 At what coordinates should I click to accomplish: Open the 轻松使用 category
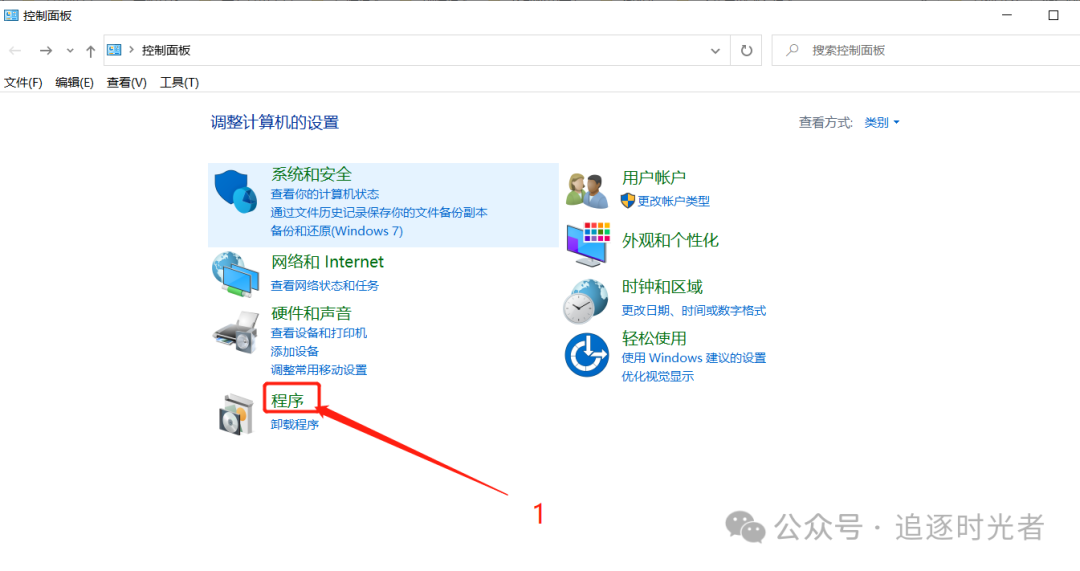click(x=654, y=338)
